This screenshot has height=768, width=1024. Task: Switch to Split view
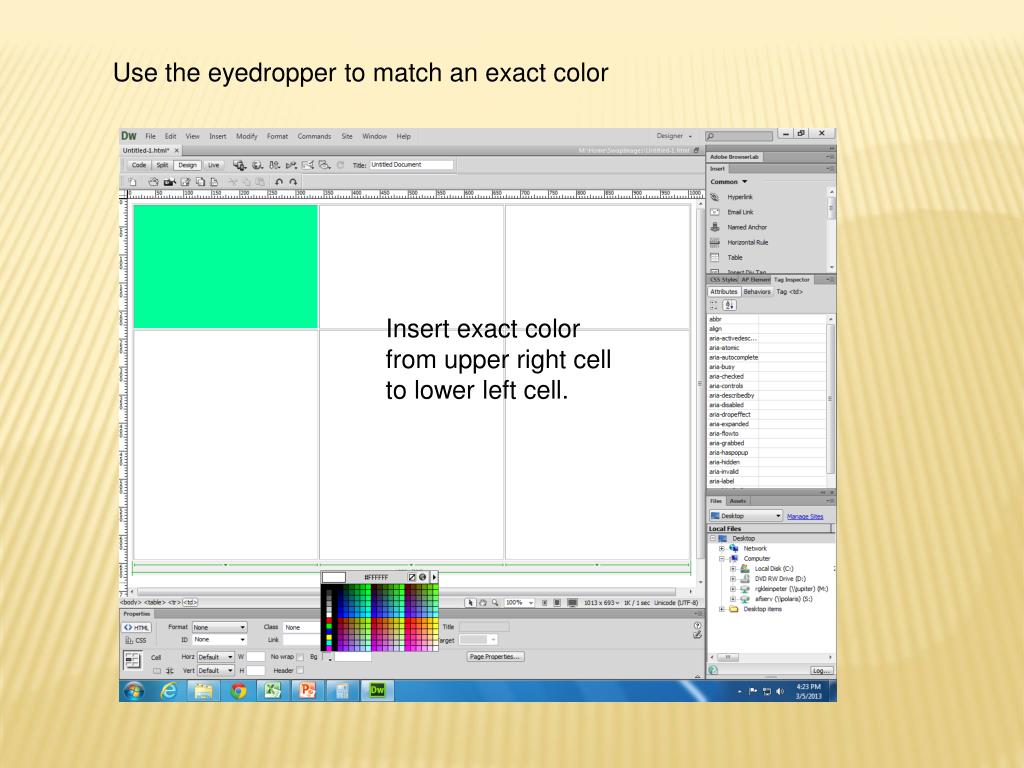pos(162,165)
